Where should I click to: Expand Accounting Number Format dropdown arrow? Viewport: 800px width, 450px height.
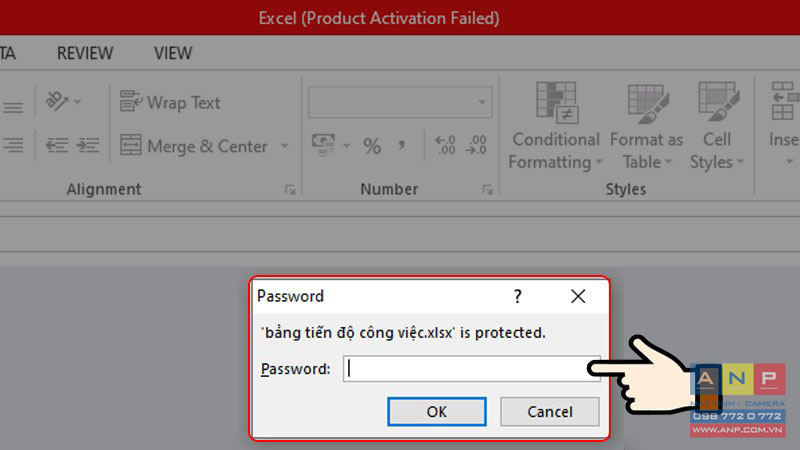click(347, 146)
